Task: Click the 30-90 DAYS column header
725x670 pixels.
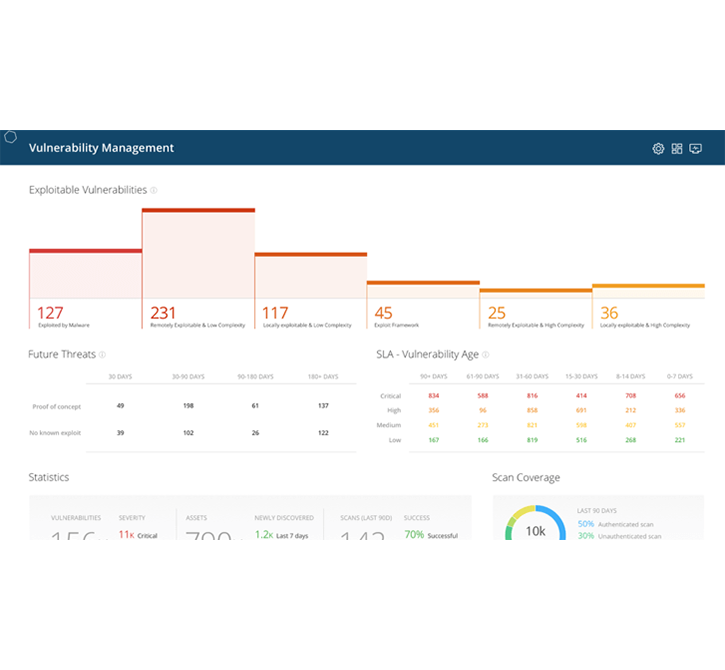Action: click(x=188, y=377)
